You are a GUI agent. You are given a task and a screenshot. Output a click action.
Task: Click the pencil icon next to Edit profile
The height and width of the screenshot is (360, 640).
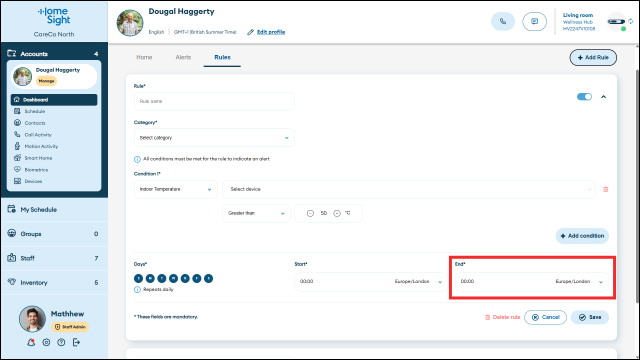tap(250, 32)
